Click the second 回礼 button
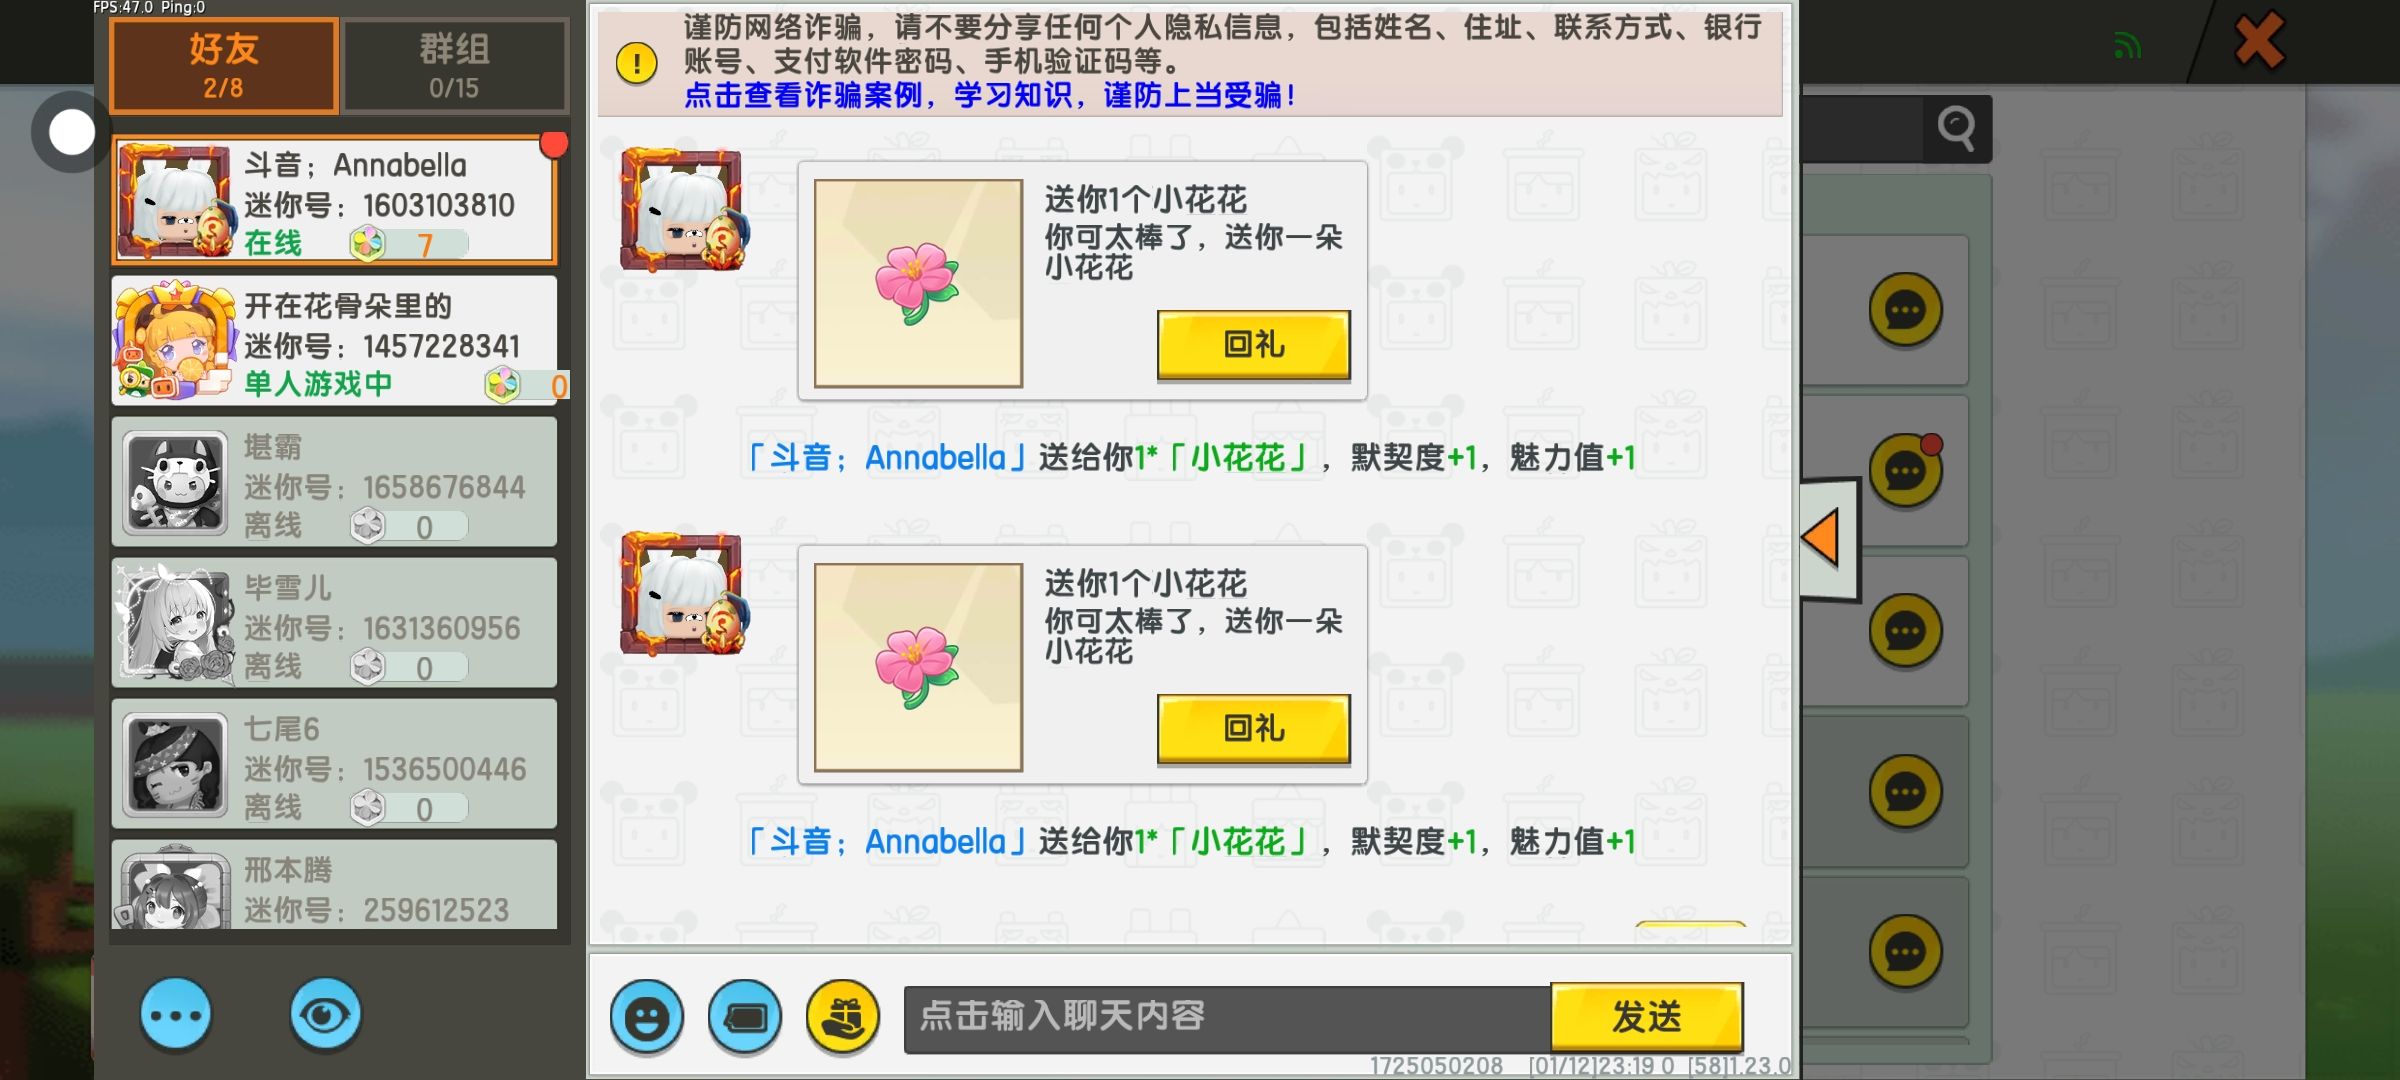2400x1080 pixels. 1254,729
